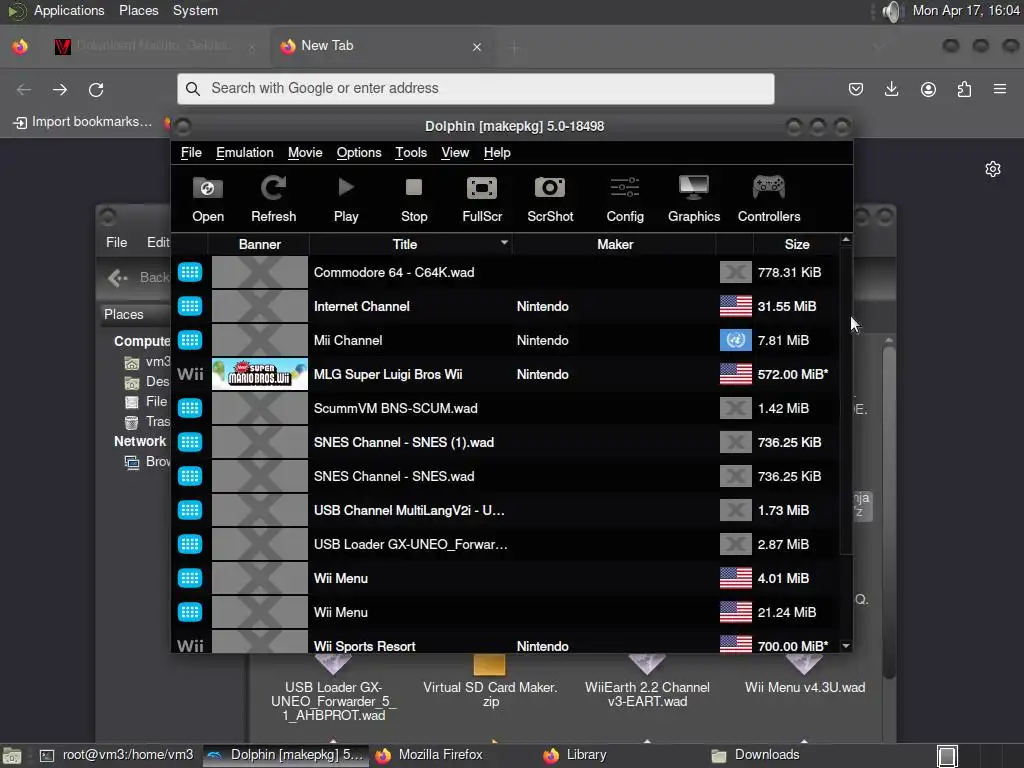Open the Graphics settings icon

click(694, 199)
